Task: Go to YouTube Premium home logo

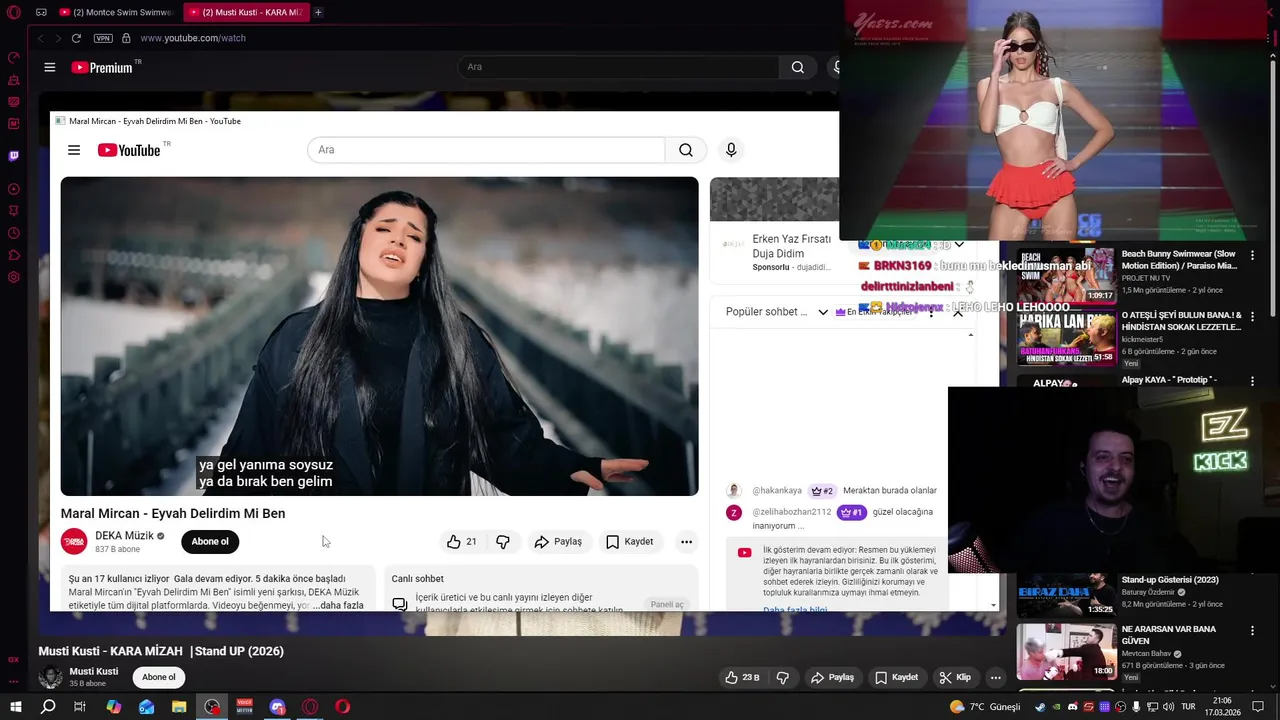Action: tap(103, 67)
